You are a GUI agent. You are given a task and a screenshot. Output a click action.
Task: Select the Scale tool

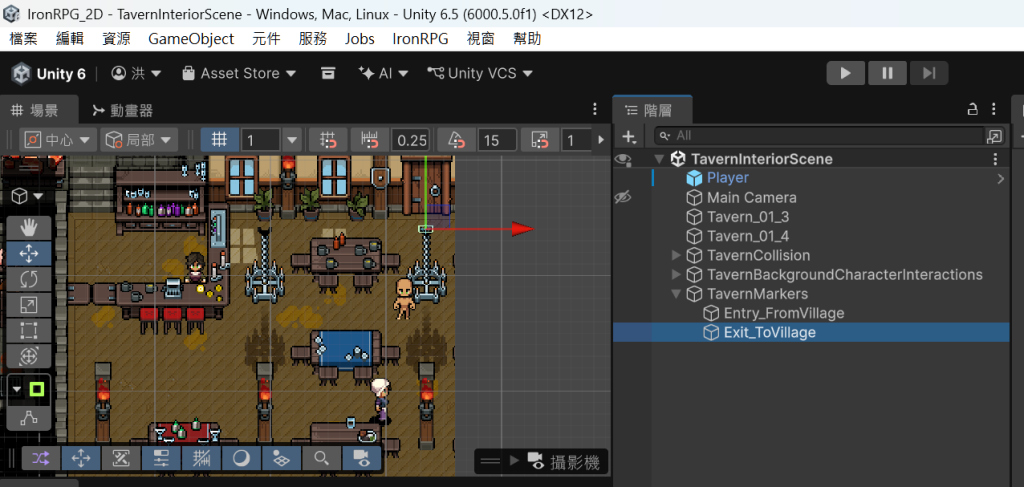[29, 304]
